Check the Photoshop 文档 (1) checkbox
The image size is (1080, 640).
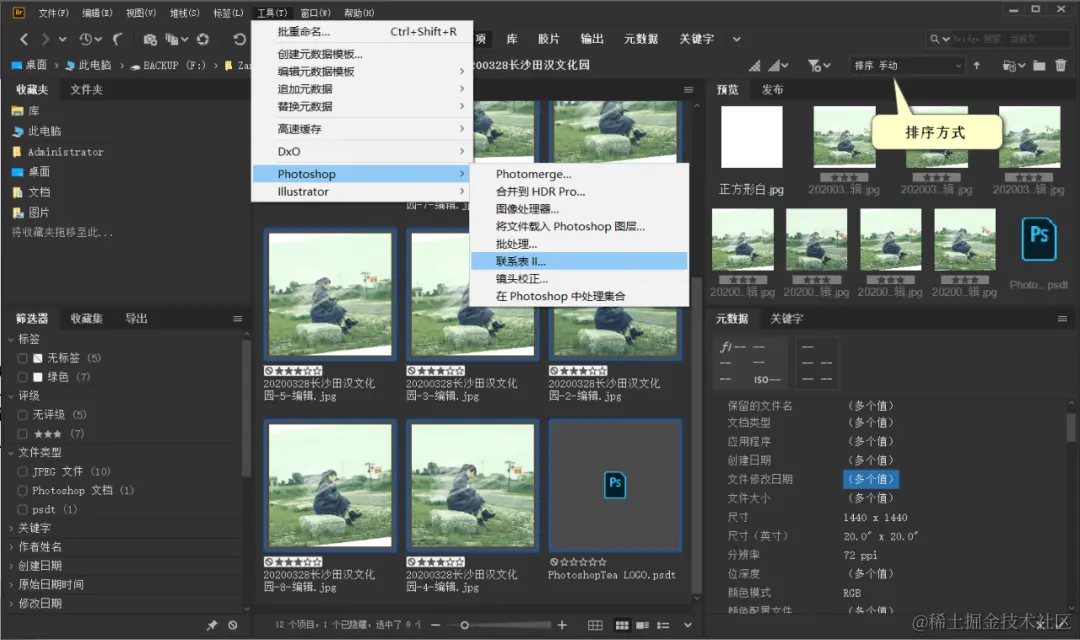[x=22, y=491]
